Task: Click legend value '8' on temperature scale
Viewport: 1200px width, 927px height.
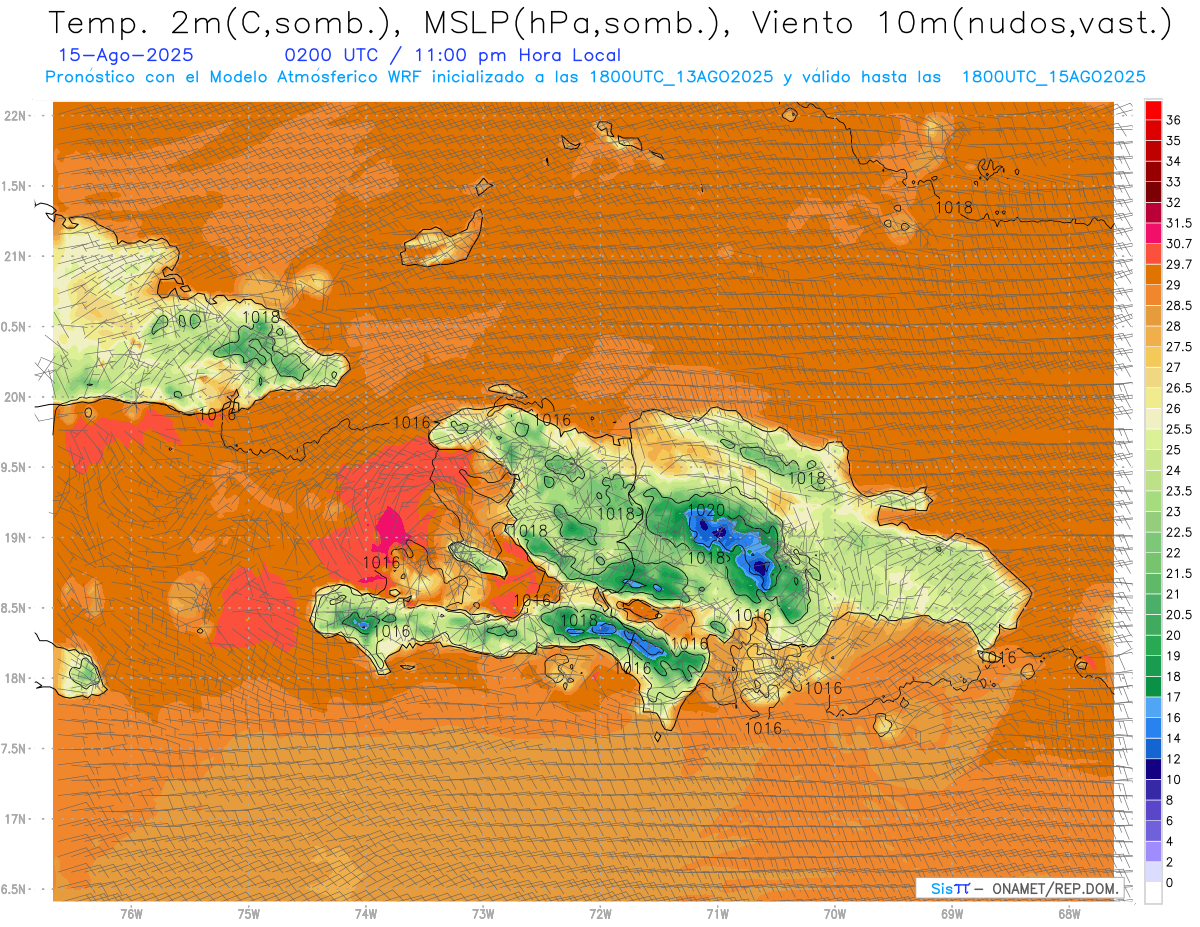Action: (x=1171, y=801)
